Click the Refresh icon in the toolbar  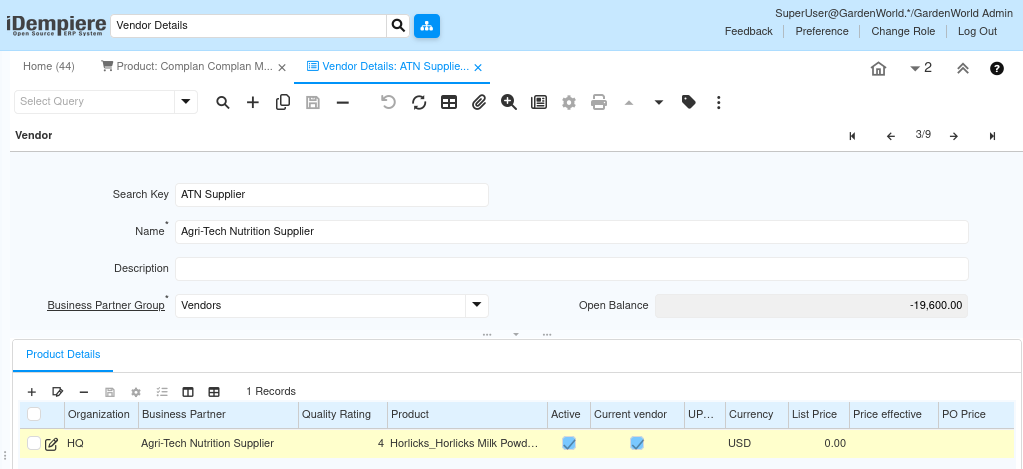419,102
